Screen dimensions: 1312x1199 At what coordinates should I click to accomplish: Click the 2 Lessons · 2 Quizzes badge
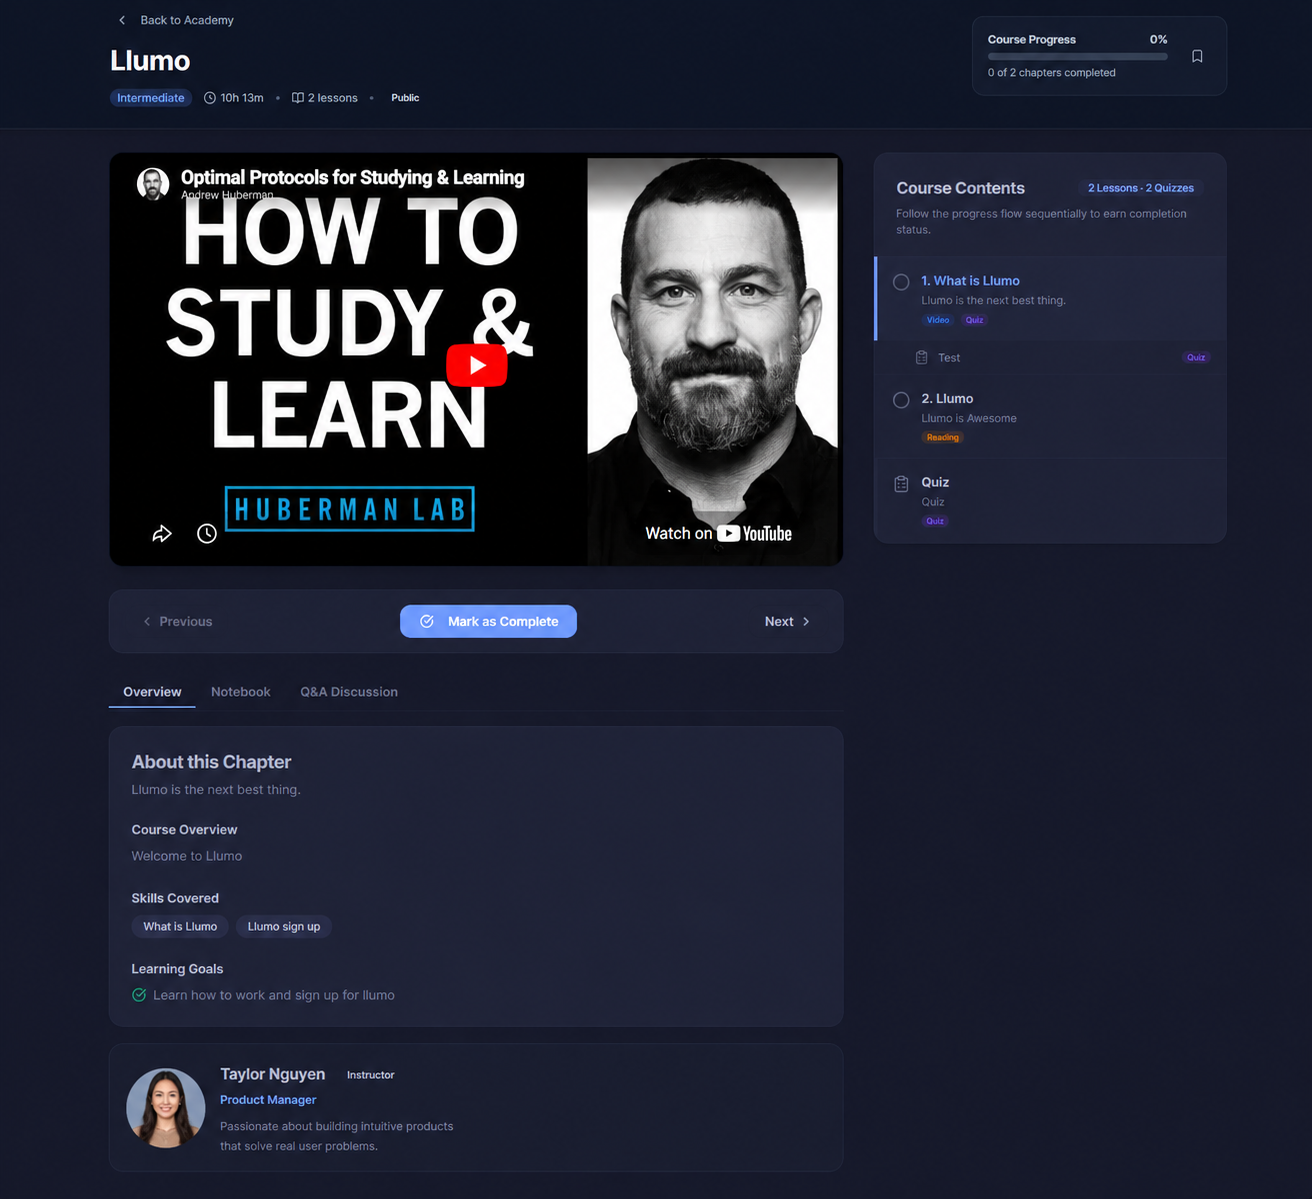coord(1141,188)
